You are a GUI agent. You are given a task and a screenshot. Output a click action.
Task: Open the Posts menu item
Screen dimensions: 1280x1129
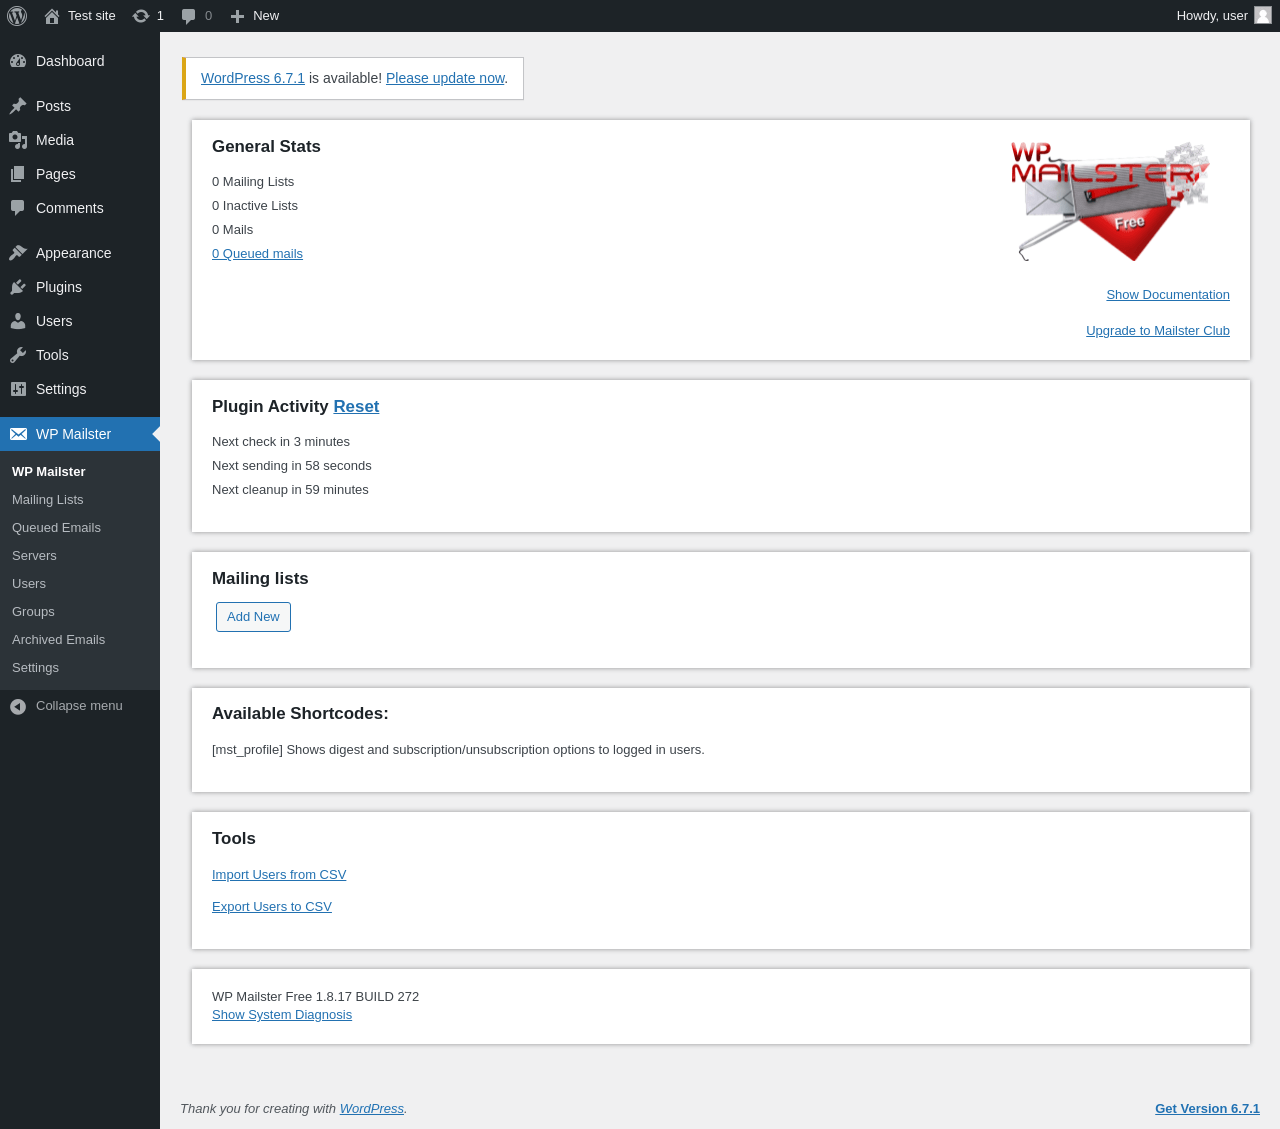click(x=80, y=106)
